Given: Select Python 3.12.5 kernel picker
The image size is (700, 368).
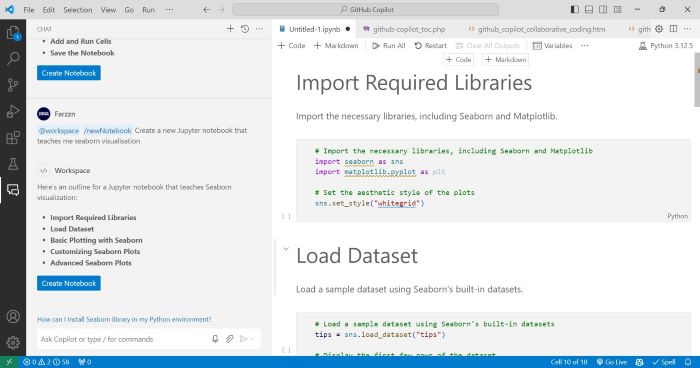Looking at the screenshot, I should click(x=666, y=46).
